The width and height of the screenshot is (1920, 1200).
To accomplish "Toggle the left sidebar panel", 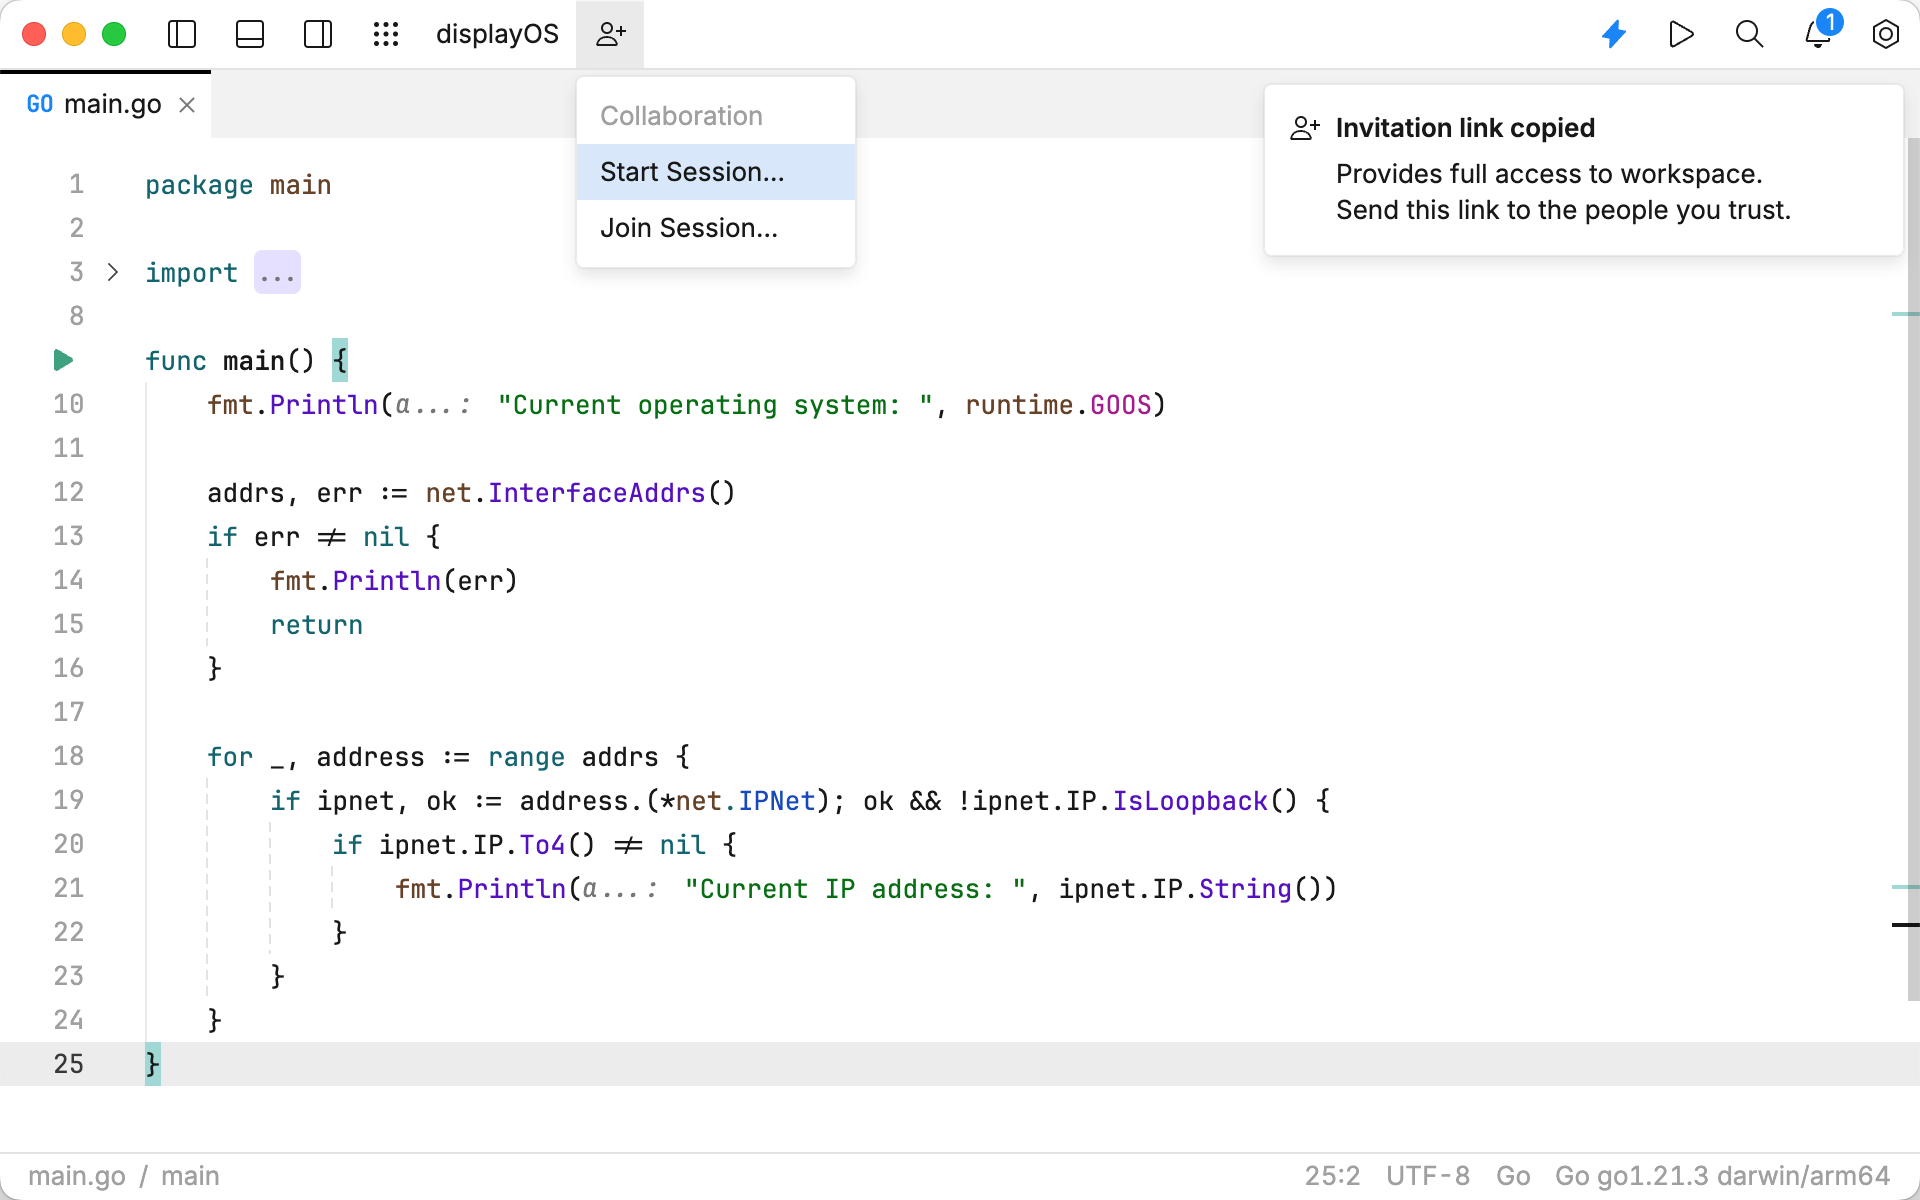I will [x=182, y=34].
